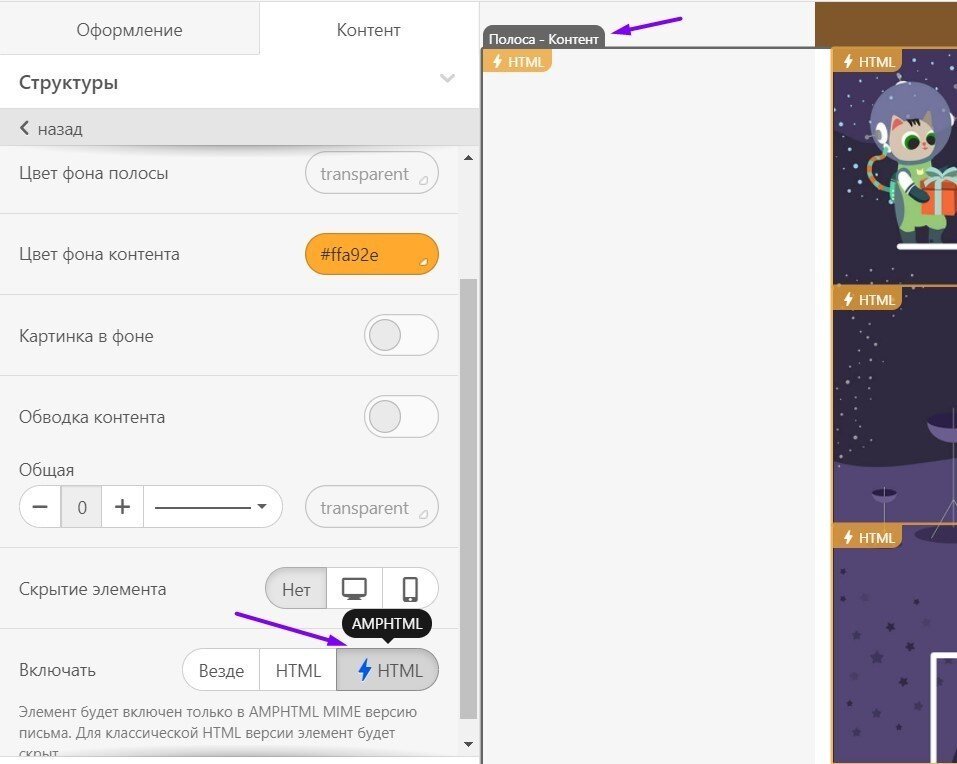Enable the Обводка контента switch

tap(401, 416)
